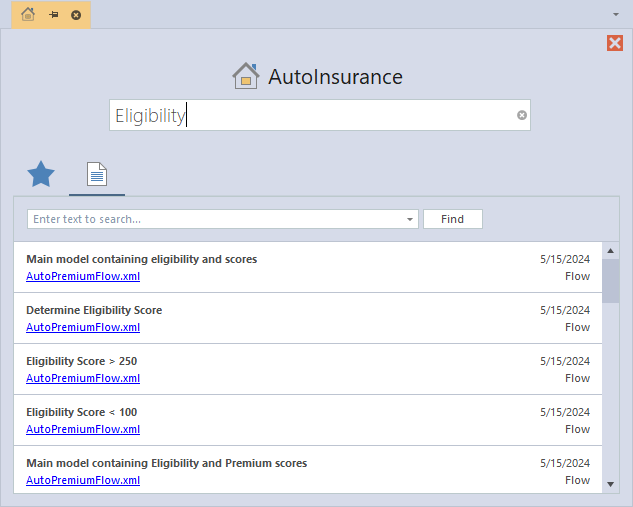This screenshot has width=633, height=507.
Task: Open AutoPremiumFlow.xml under 'Main model containing eligibility and scores'
Action: click(83, 277)
